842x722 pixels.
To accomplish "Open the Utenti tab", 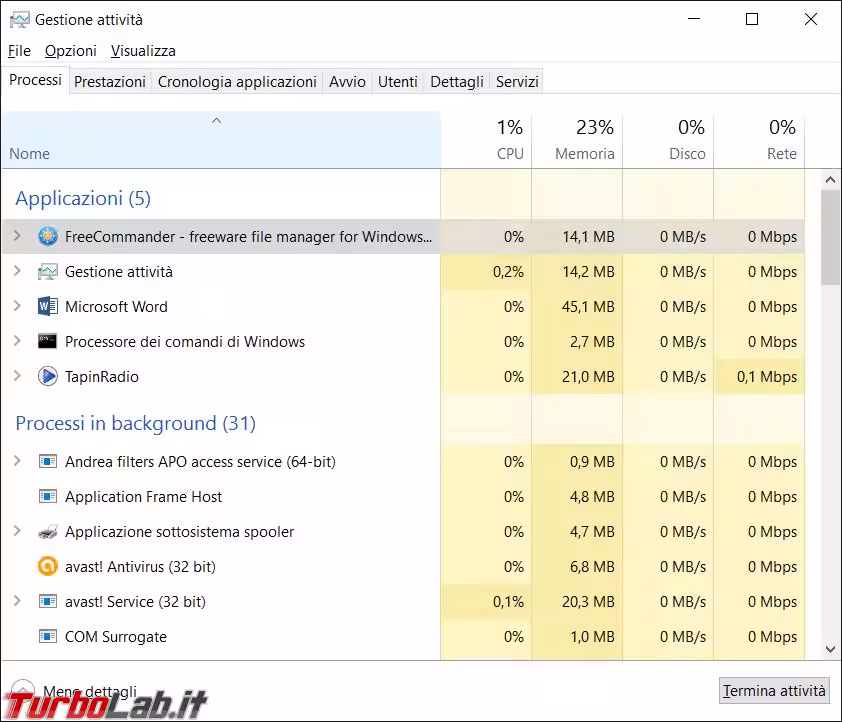I will 398,82.
